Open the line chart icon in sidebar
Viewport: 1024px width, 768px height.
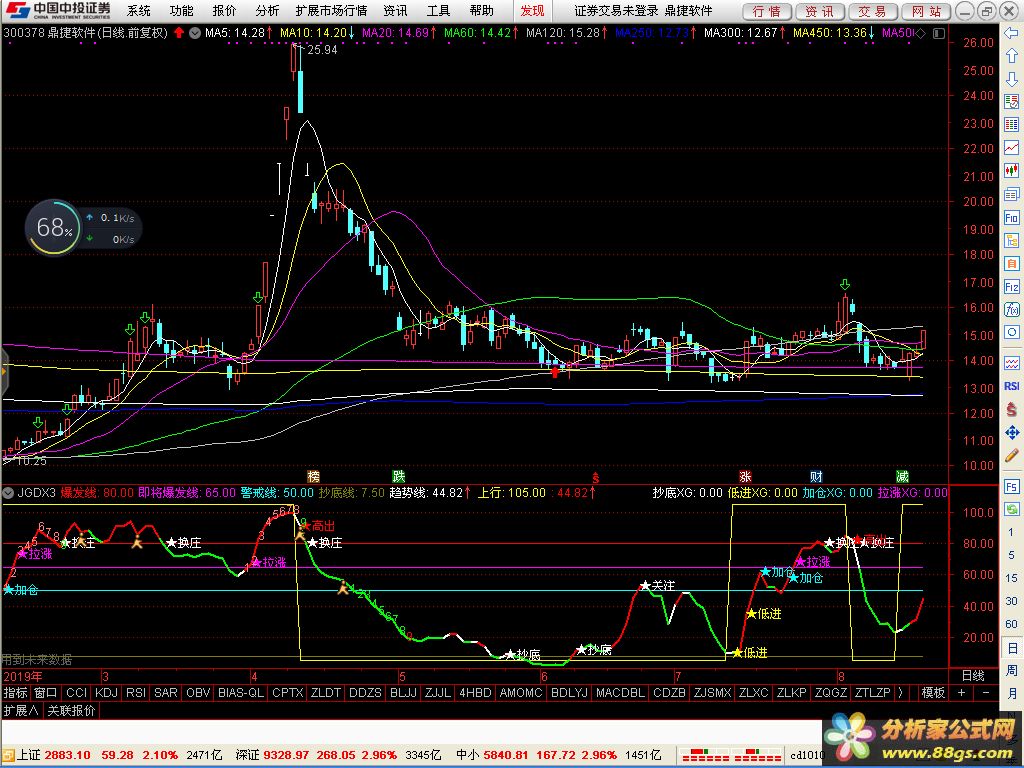[1011, 148]
